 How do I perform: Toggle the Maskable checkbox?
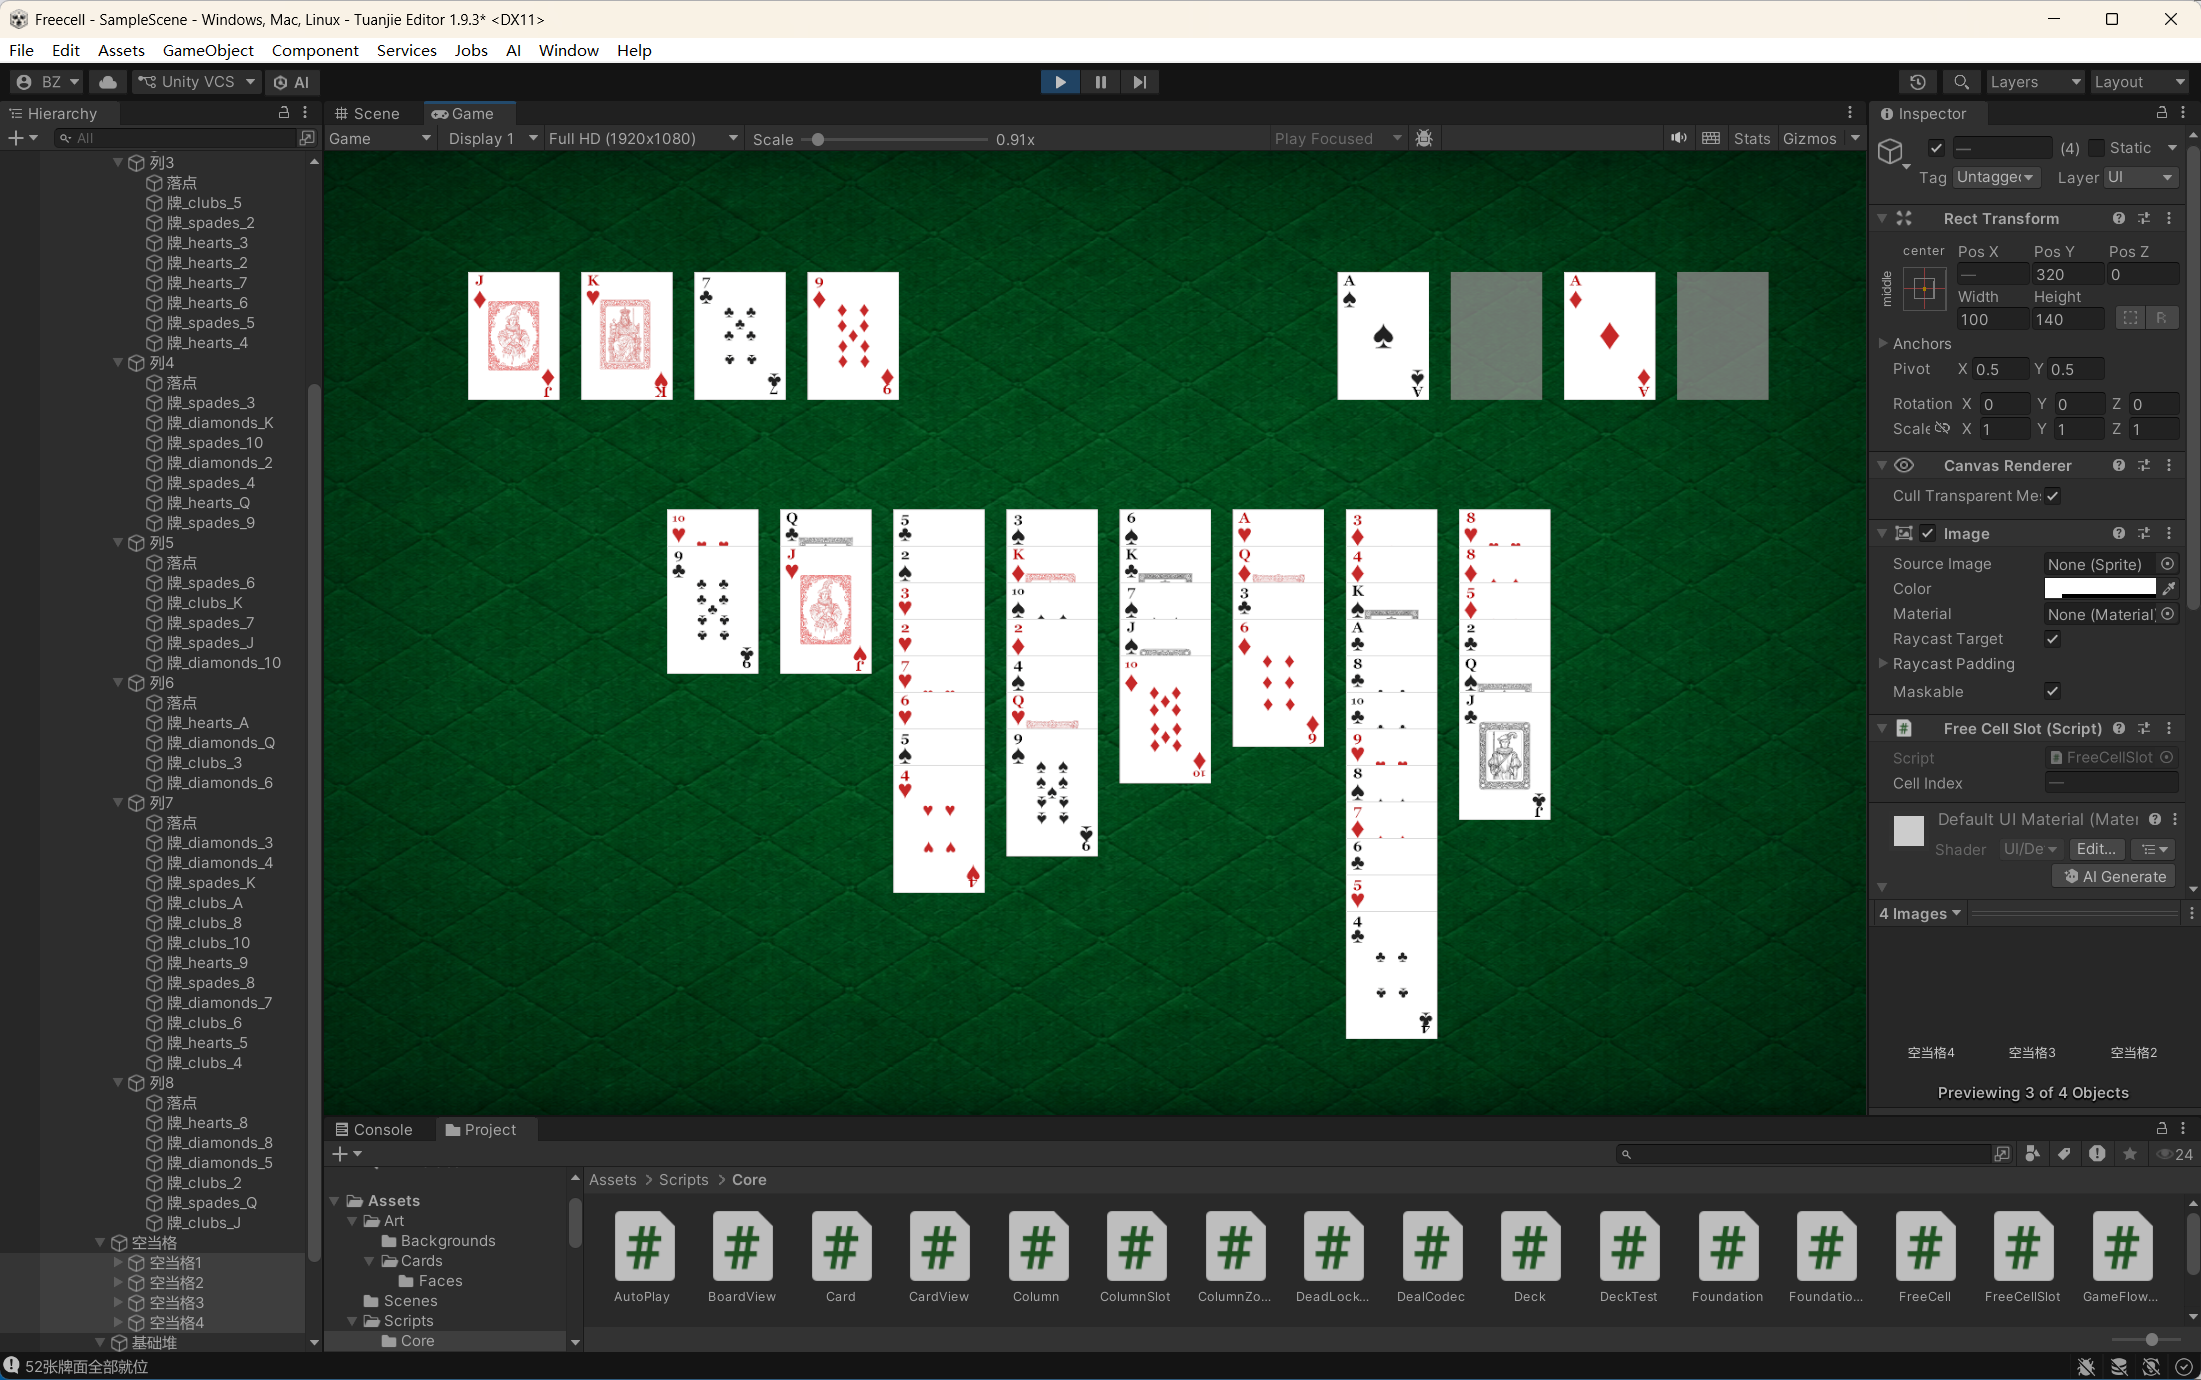click(2052, 691)
